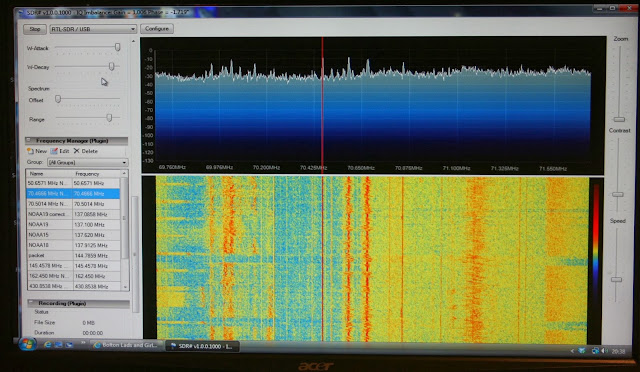Click the Delete X icon in Frequency Manager
Screen dimensions: 640x372
coord(77,151)
